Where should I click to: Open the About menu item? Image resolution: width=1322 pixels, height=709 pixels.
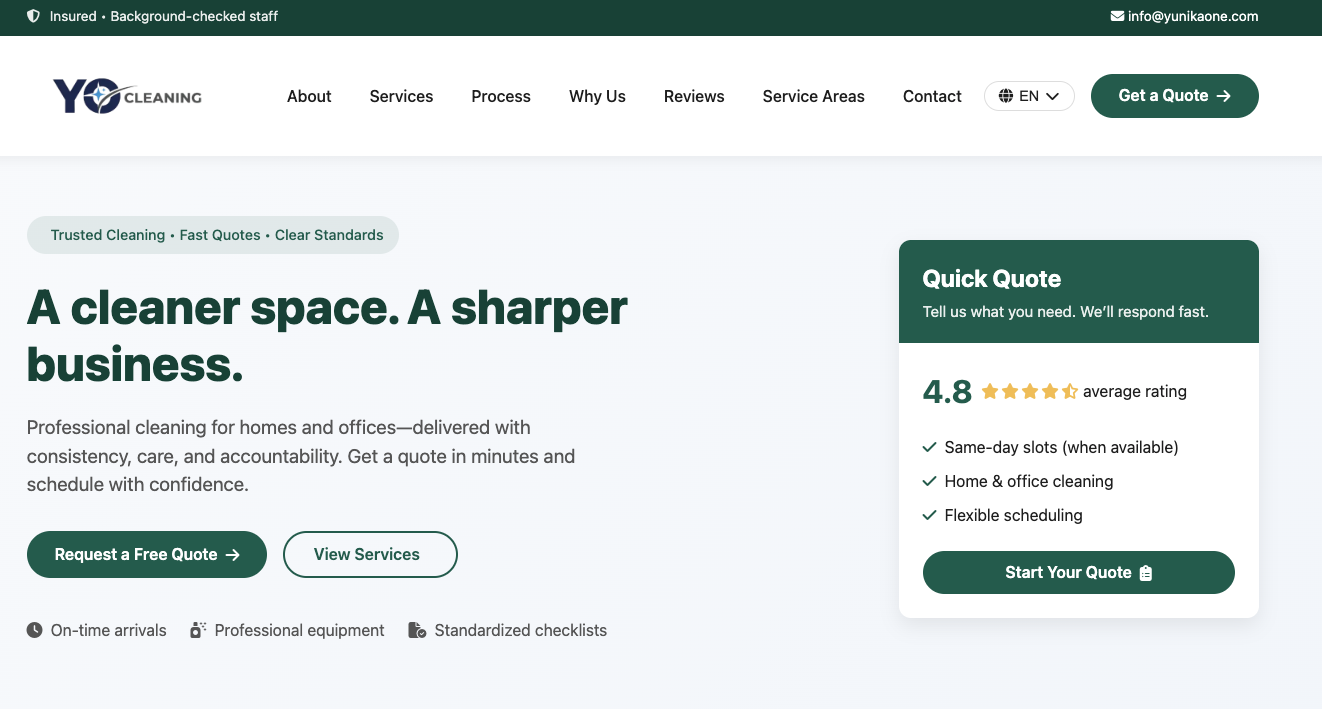(309, 96)
